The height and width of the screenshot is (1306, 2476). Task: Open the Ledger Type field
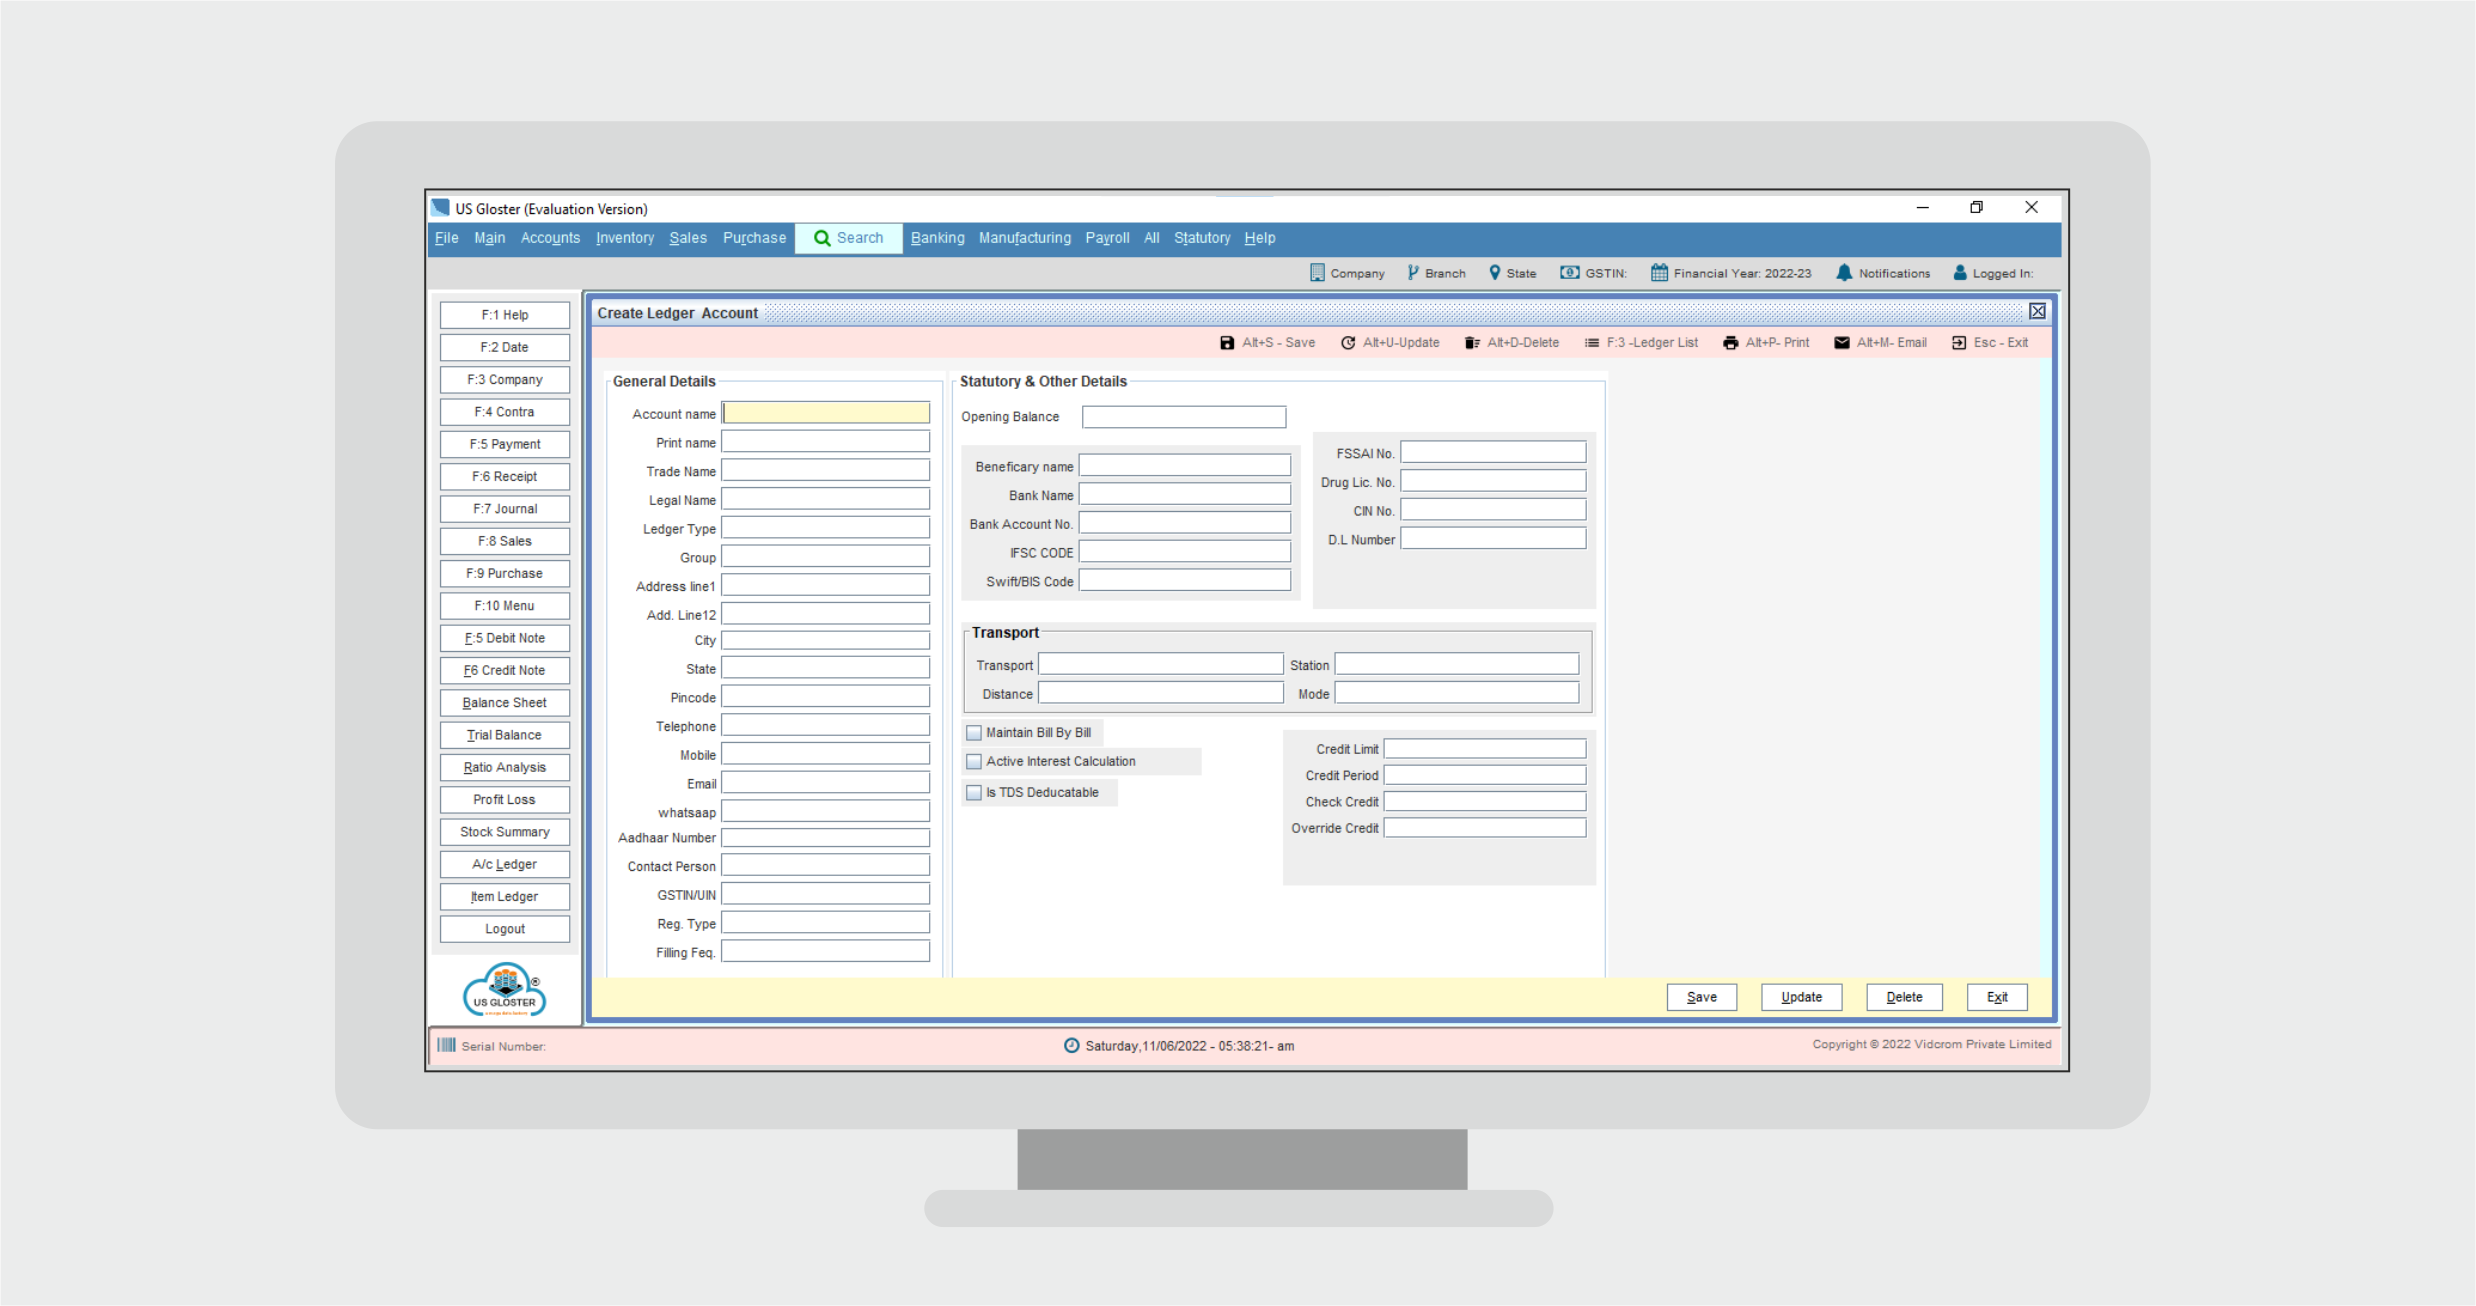coord(825,528)
